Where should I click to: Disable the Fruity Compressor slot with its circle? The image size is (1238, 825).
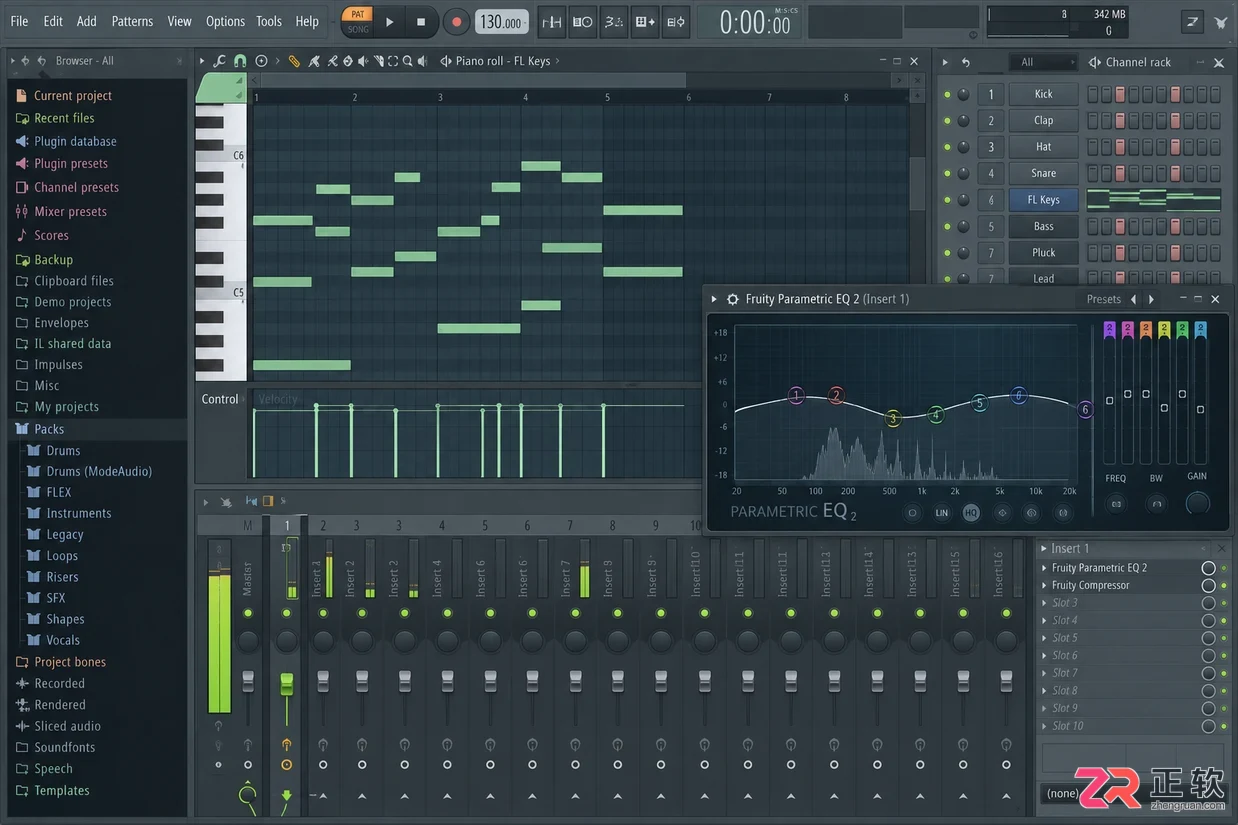[x=1208, y=585]
